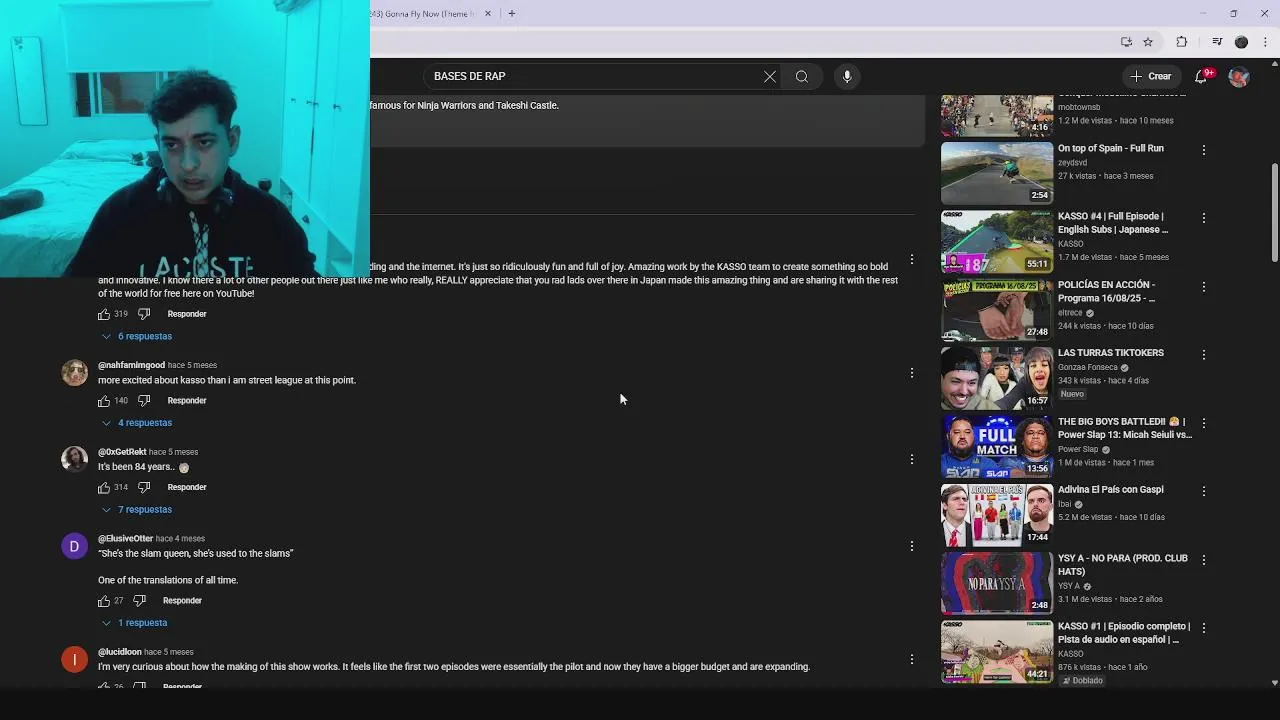Open the browser three-dot menu
This screenshot has height=720, width=1280.
point(1266,42)
